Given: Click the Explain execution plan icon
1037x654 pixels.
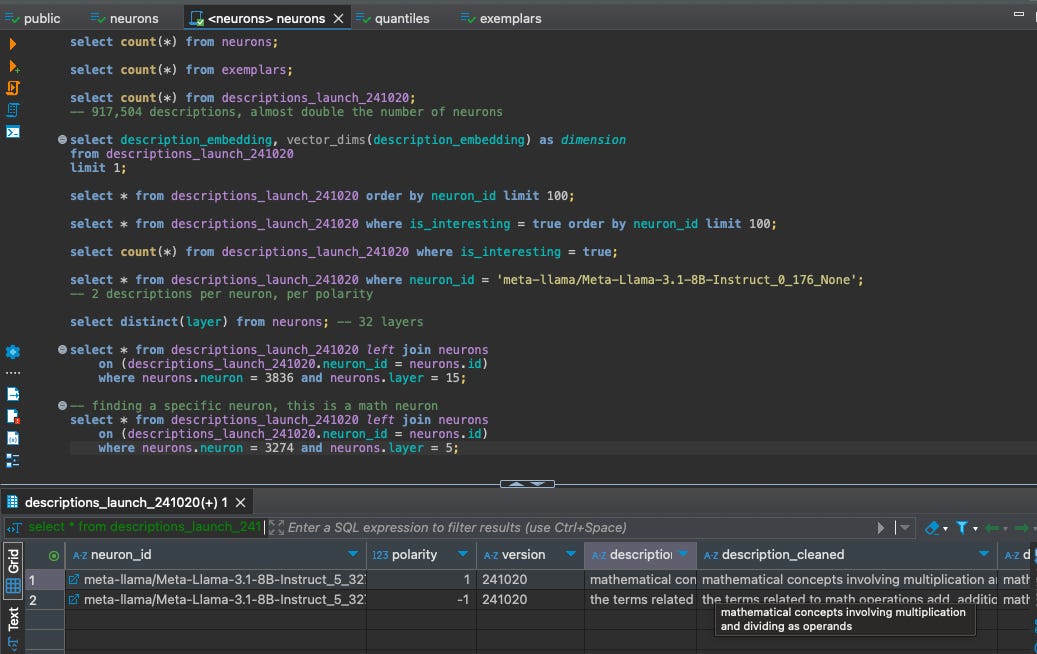Looking at the screenshot, I should pyautogui.click(x=13, y=110).
